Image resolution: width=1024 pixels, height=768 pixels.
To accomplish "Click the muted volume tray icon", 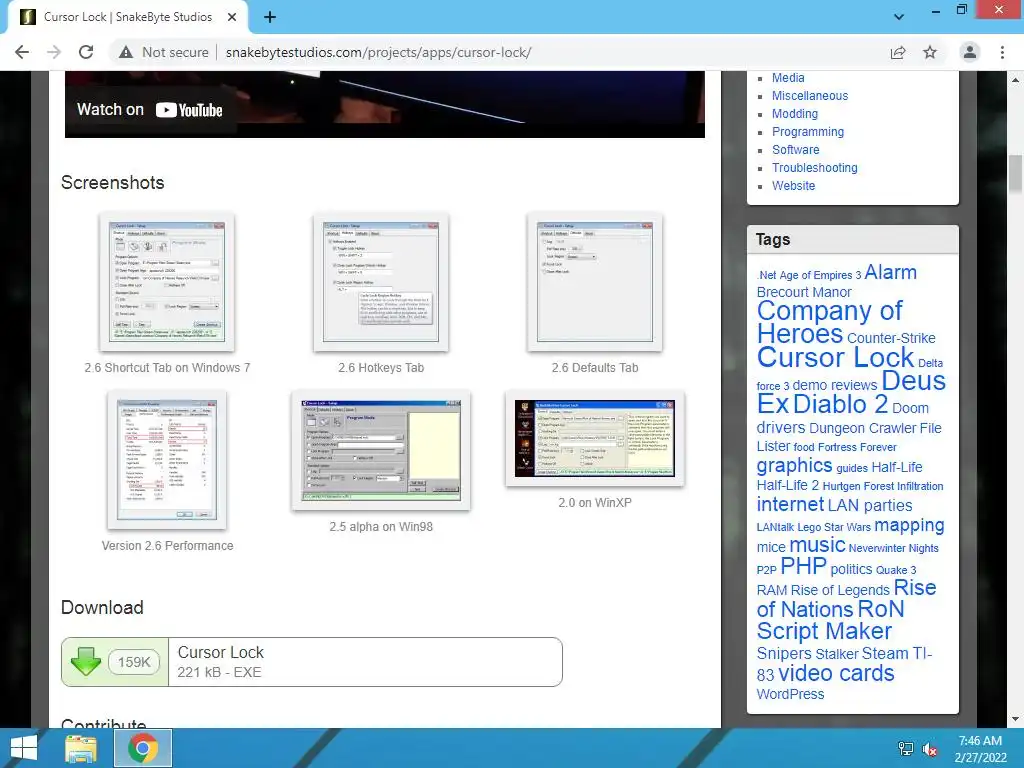I will pos(930,748).
